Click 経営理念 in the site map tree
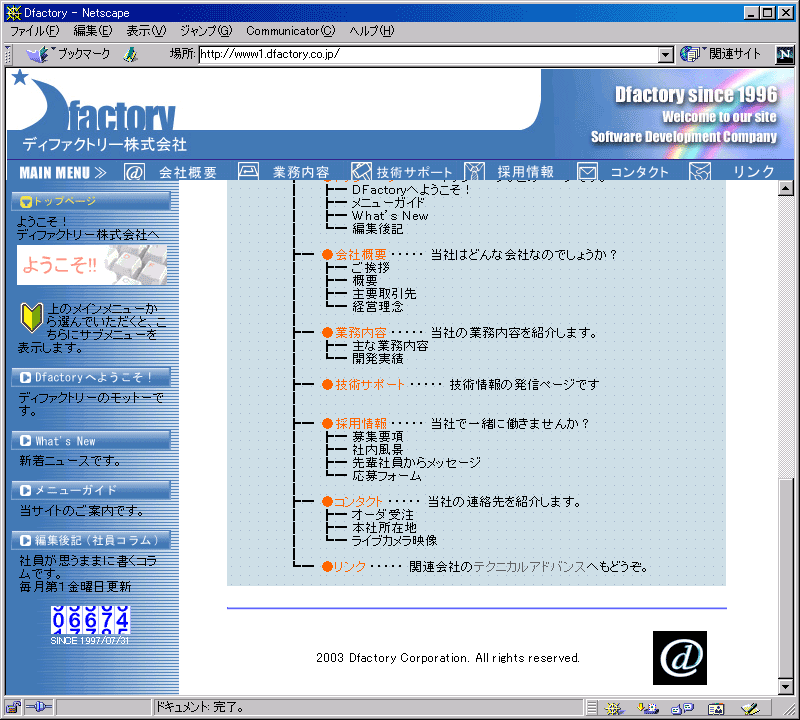The width and height of the screenshot is (800, 720). point(378,307)
